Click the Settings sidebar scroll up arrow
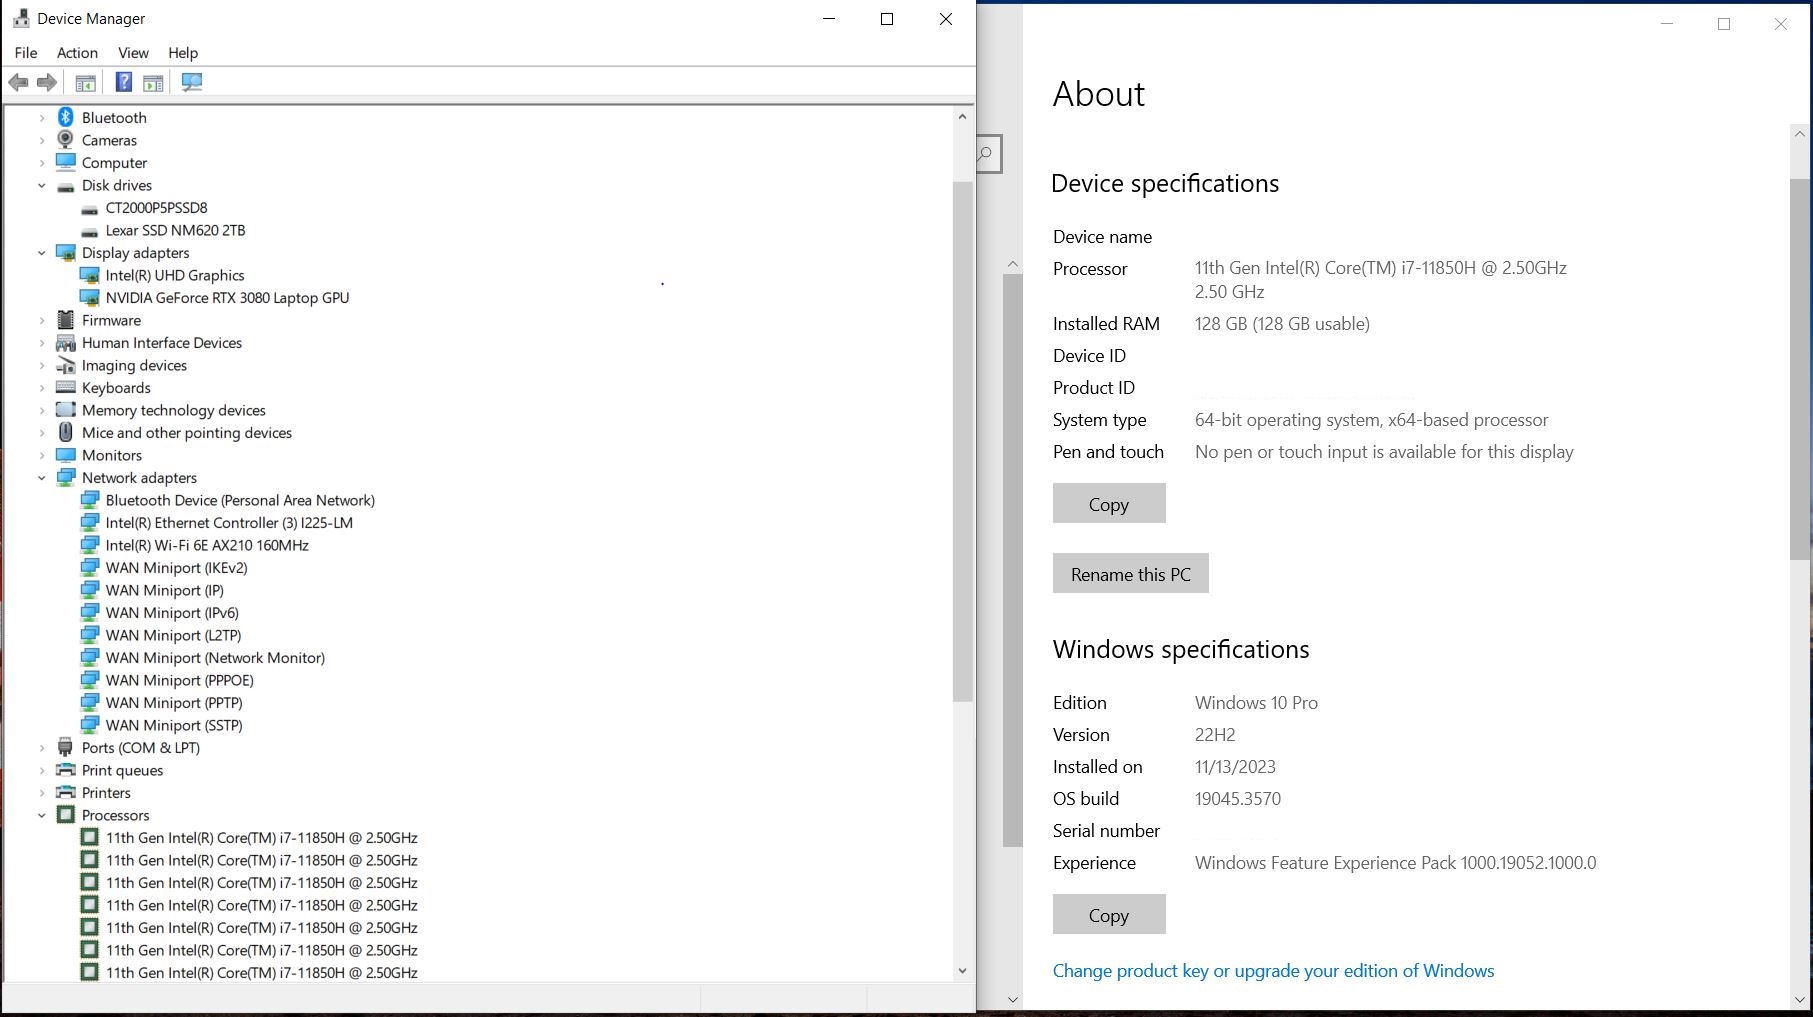 [x=1013, y=265]
